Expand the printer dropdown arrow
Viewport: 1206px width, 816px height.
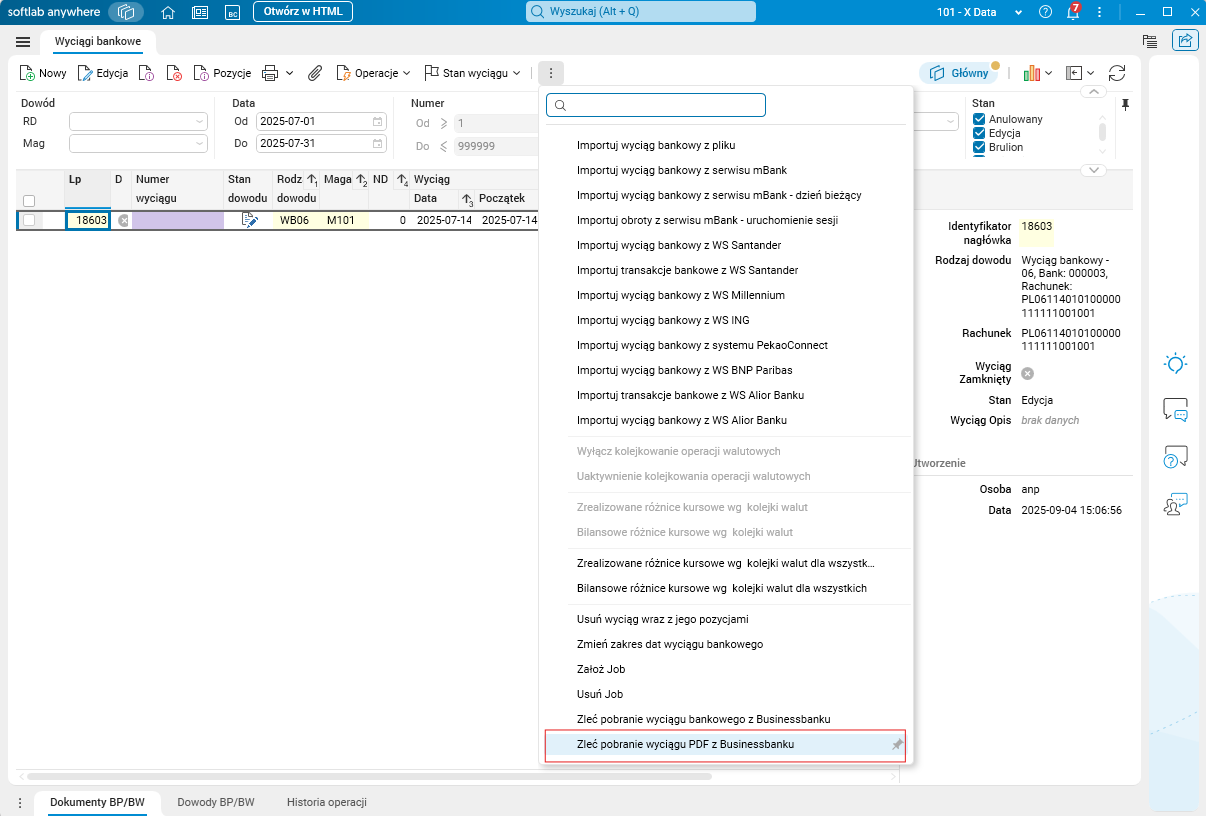click(x=290, y=73)
